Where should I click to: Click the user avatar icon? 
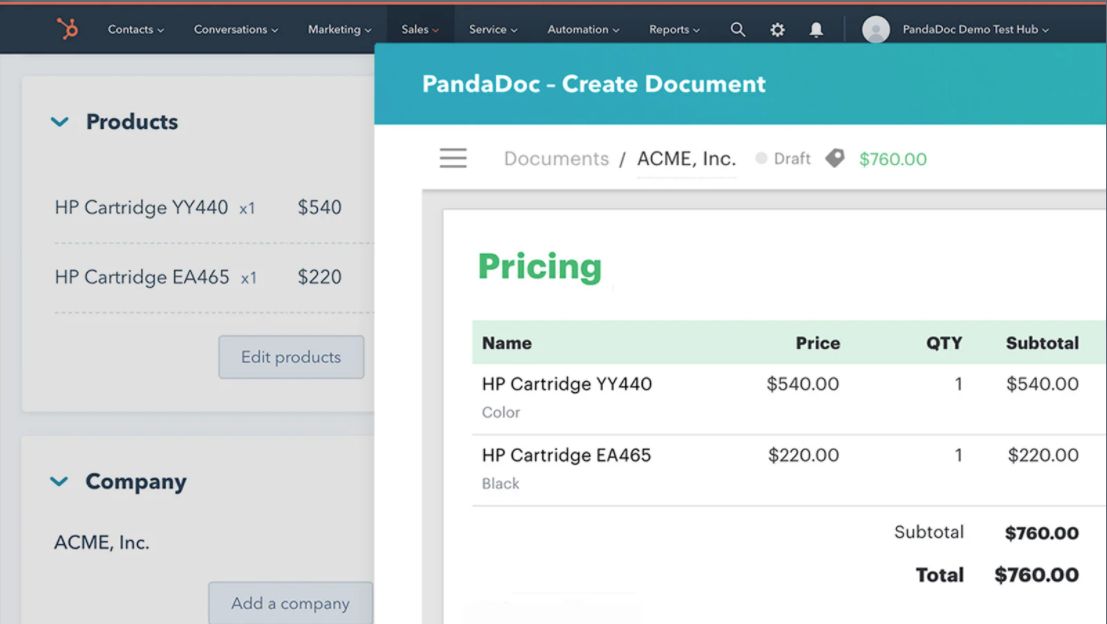875,29
